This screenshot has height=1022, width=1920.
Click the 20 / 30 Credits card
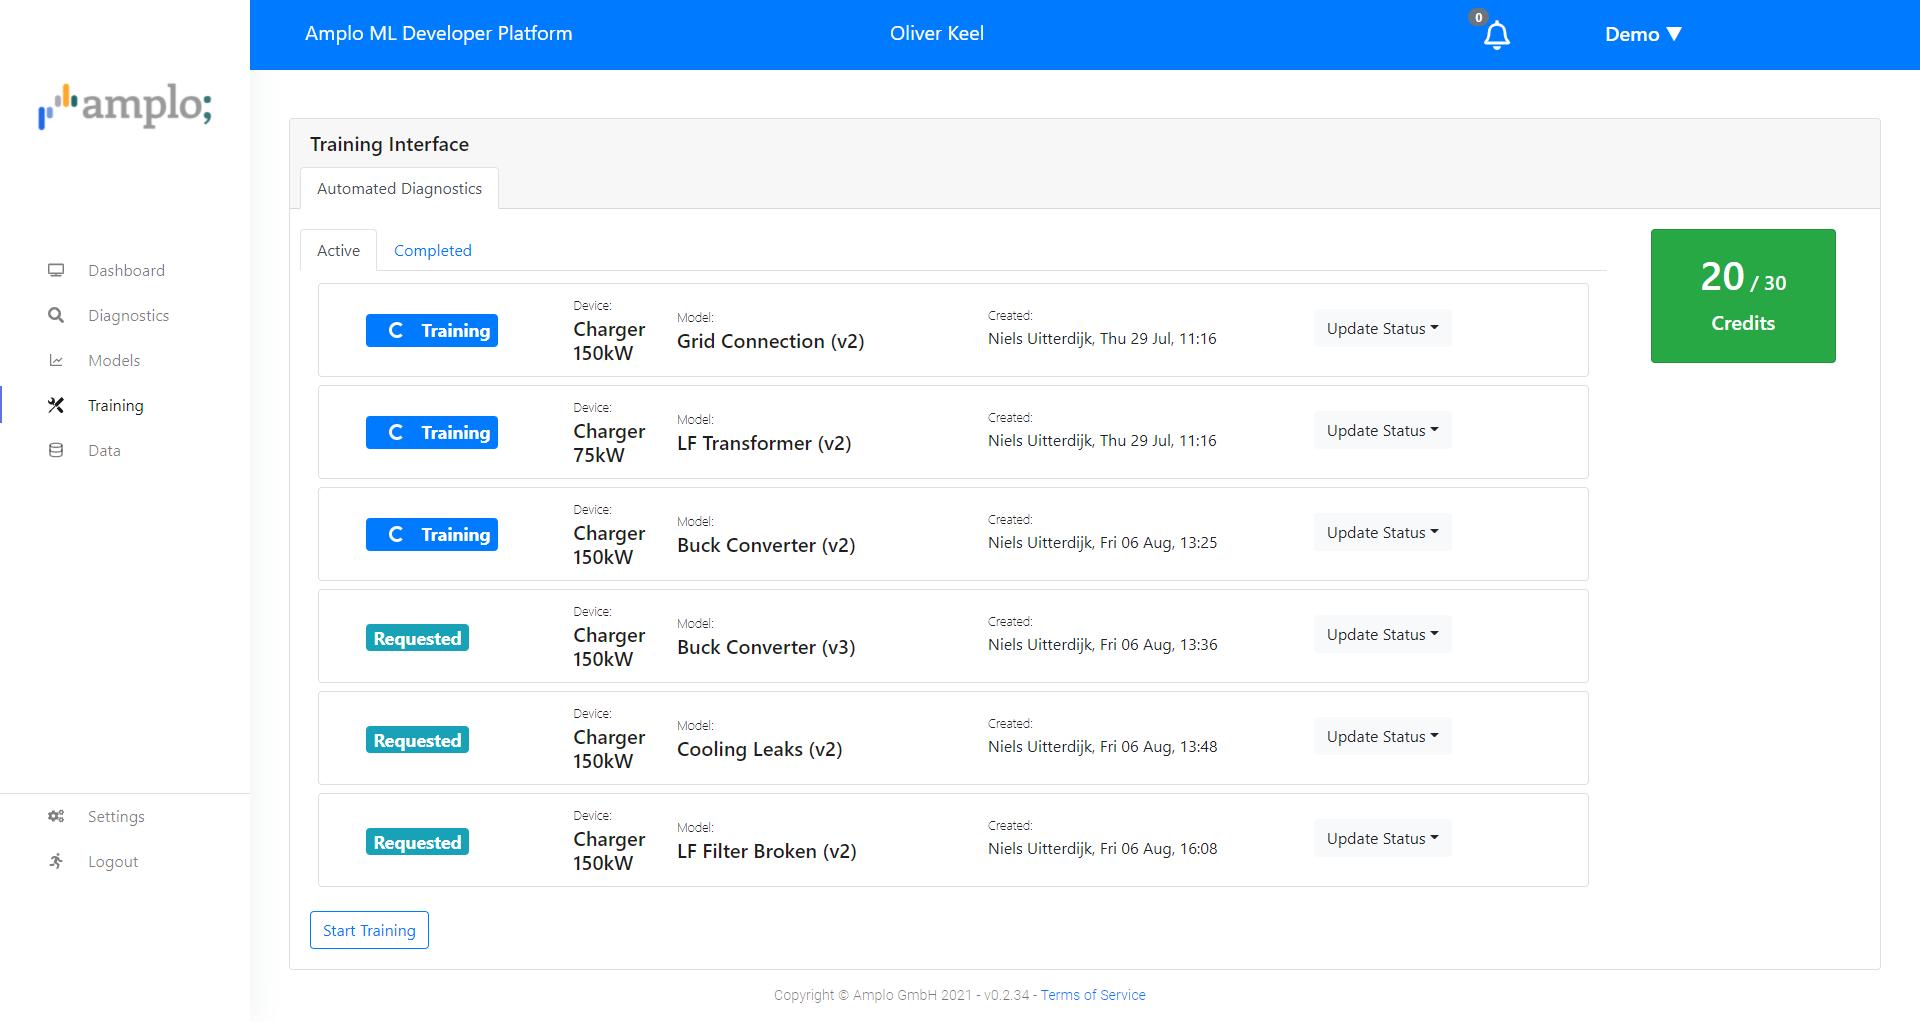pos(1743,296)
